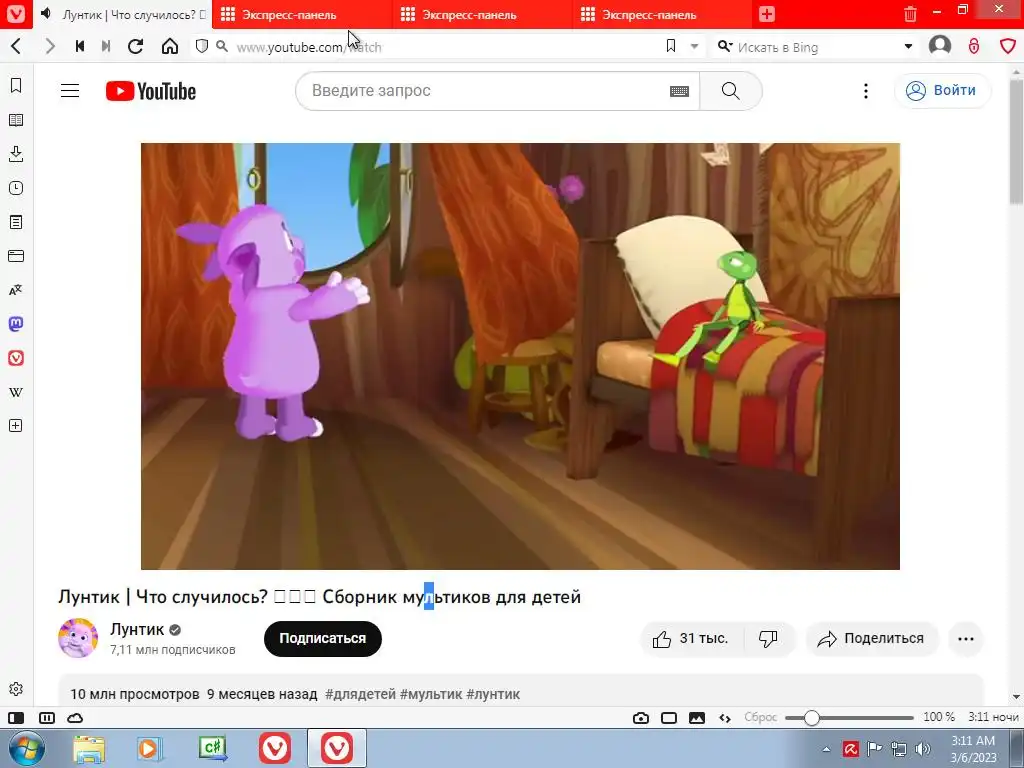The width and height of the screenshot is (1024, 768).
Task: Click the YouTube logo
Action: pyautogui.click(x=151, y=91)
